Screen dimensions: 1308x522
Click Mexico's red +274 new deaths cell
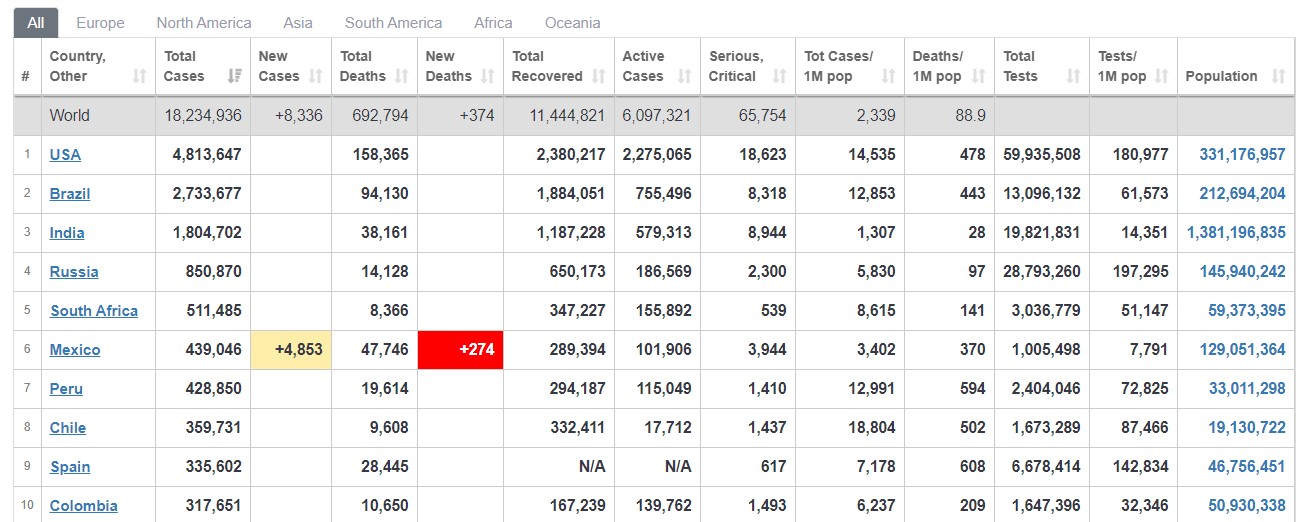(x=460, y=350)
